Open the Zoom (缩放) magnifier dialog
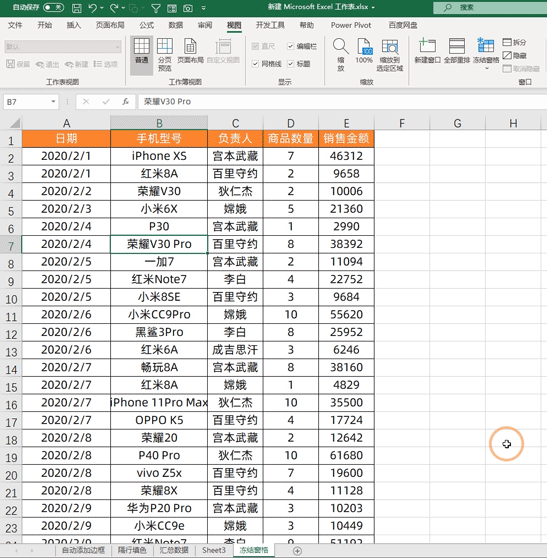The width and height of the screenshot is (547, 558). pyautogui.click(x=341, y=54)
